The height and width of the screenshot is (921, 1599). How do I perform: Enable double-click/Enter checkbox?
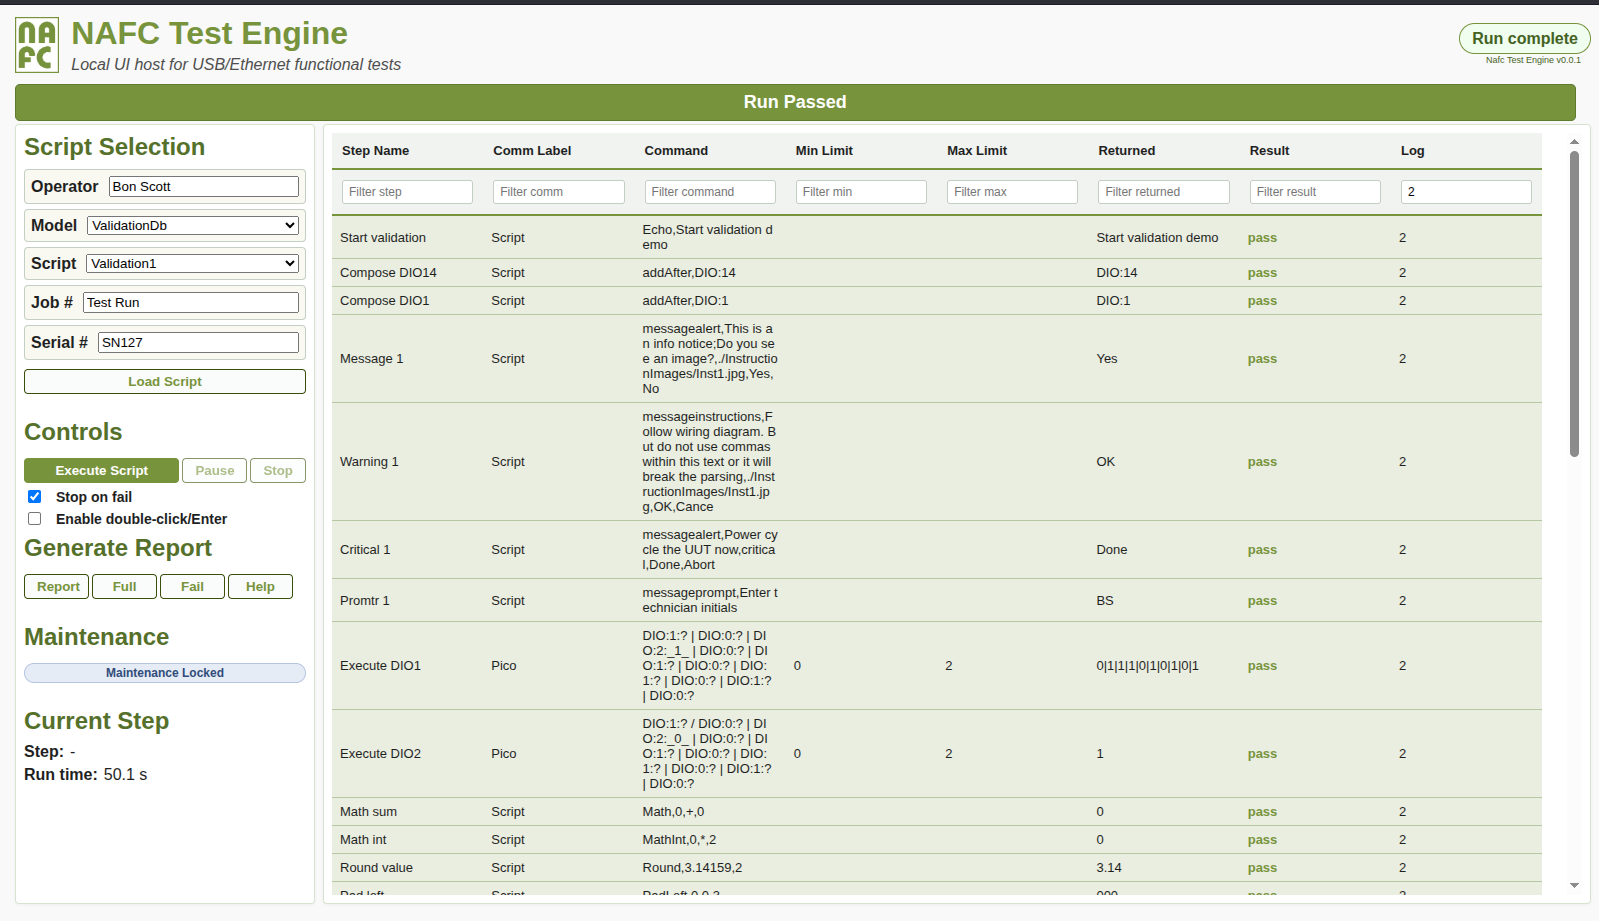coord(35,519)
